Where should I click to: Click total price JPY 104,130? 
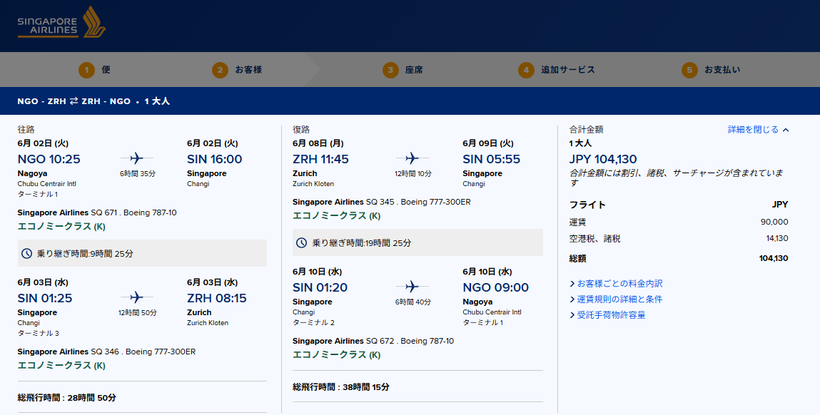click(x=603, y=159)
